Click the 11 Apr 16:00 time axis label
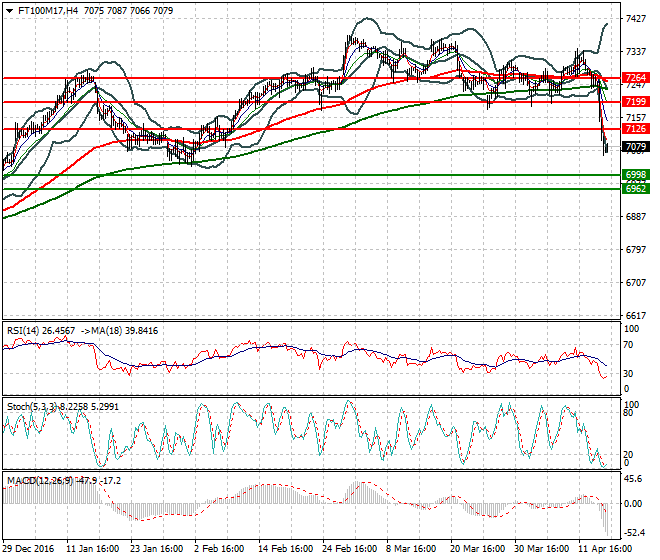 point(605,549)
